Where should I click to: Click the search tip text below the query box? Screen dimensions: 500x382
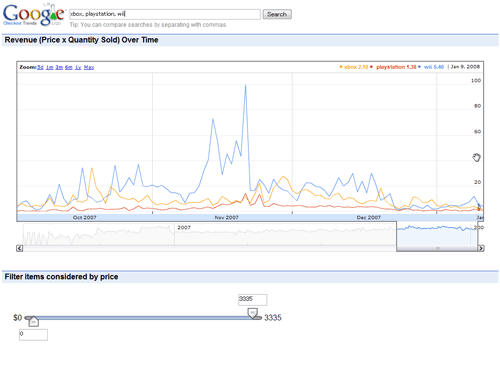148,25
